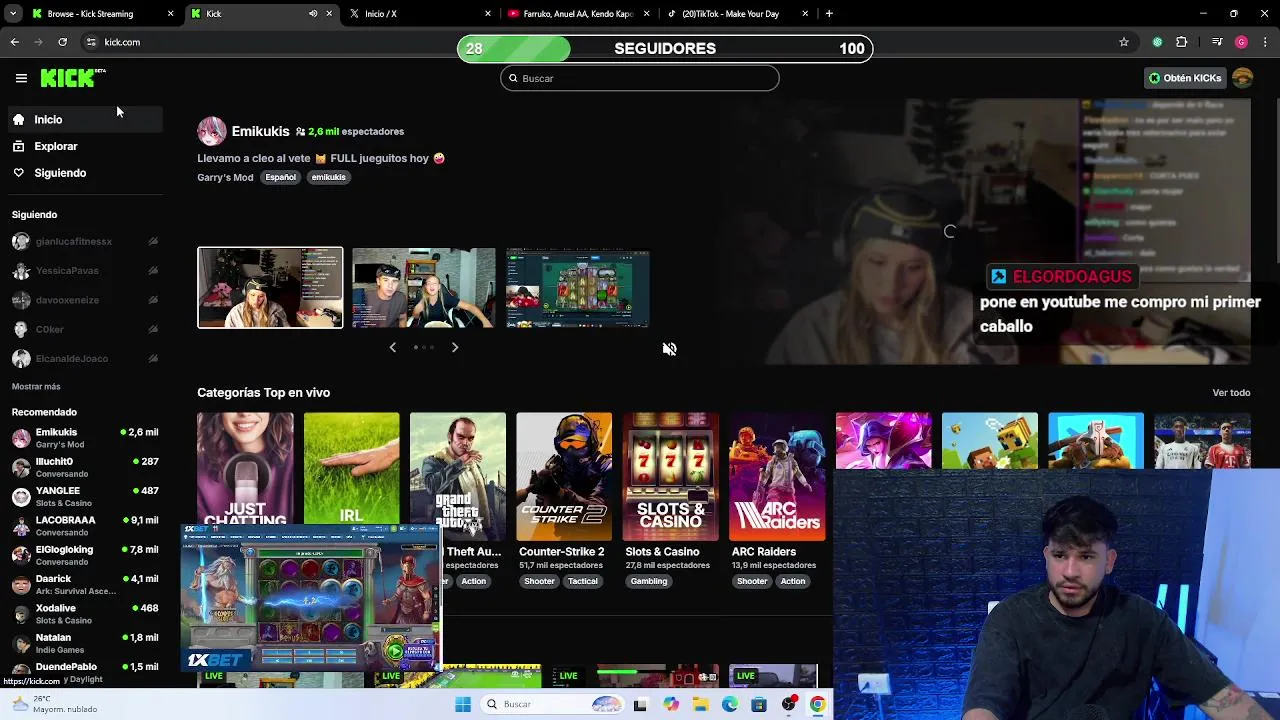
Task: Click the Gambling tag under Slots & Casino
Action: click(x=648, y=581)
